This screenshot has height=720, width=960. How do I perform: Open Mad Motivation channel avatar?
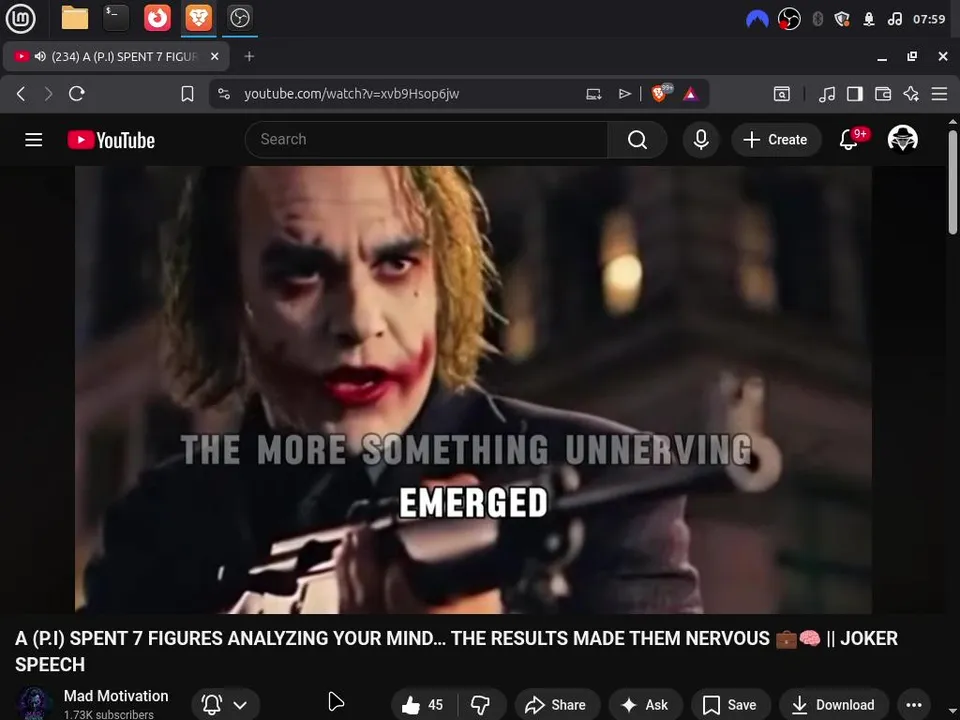pos(33,703)
